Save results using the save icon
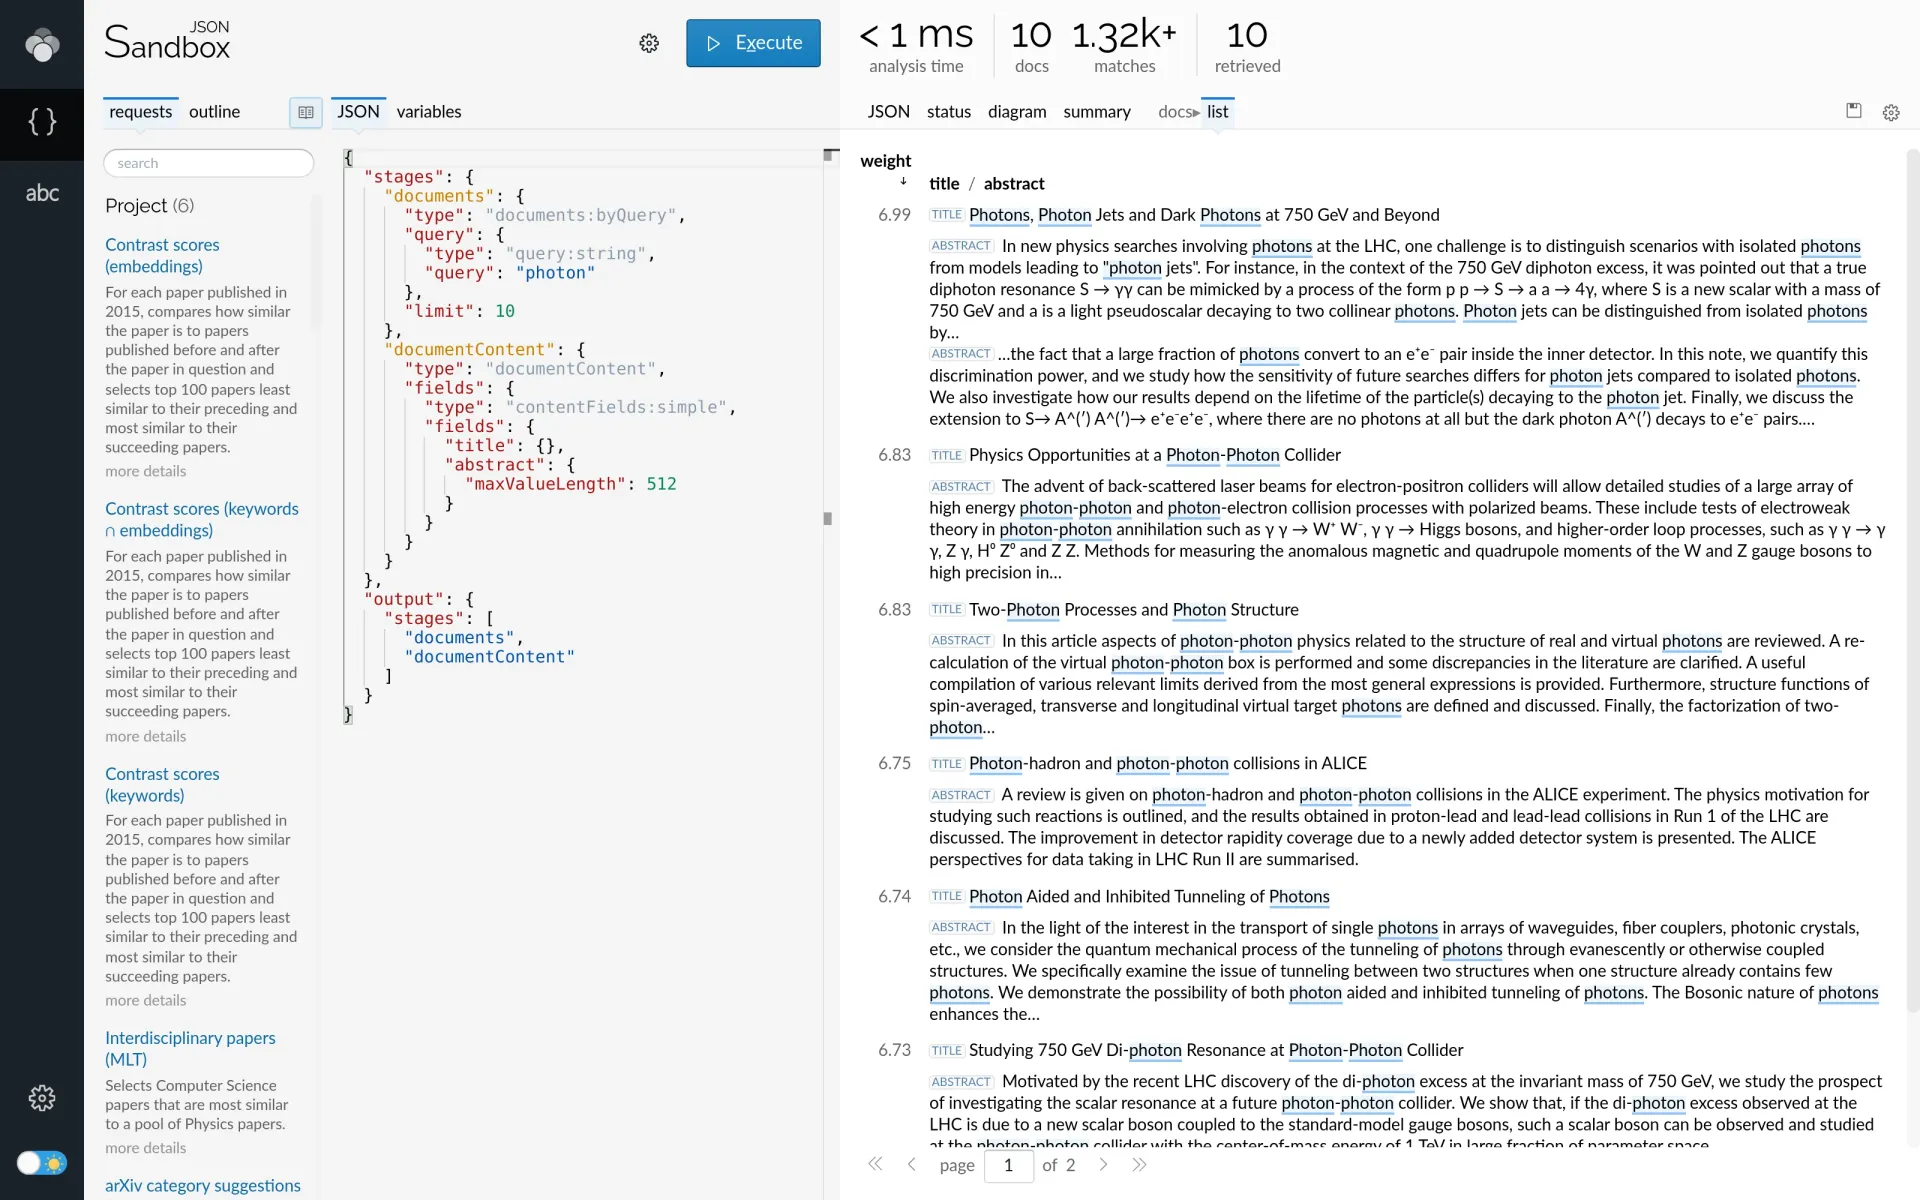This screenshot has width=1920, height=1200. [x=1853, y=111]
